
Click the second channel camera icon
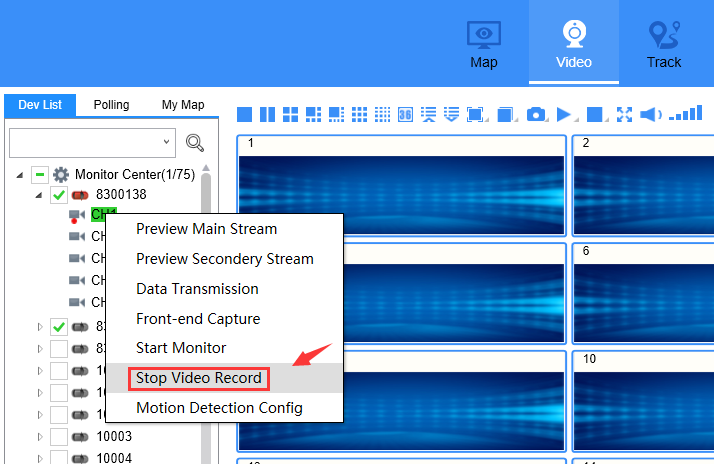pos(77,236)
